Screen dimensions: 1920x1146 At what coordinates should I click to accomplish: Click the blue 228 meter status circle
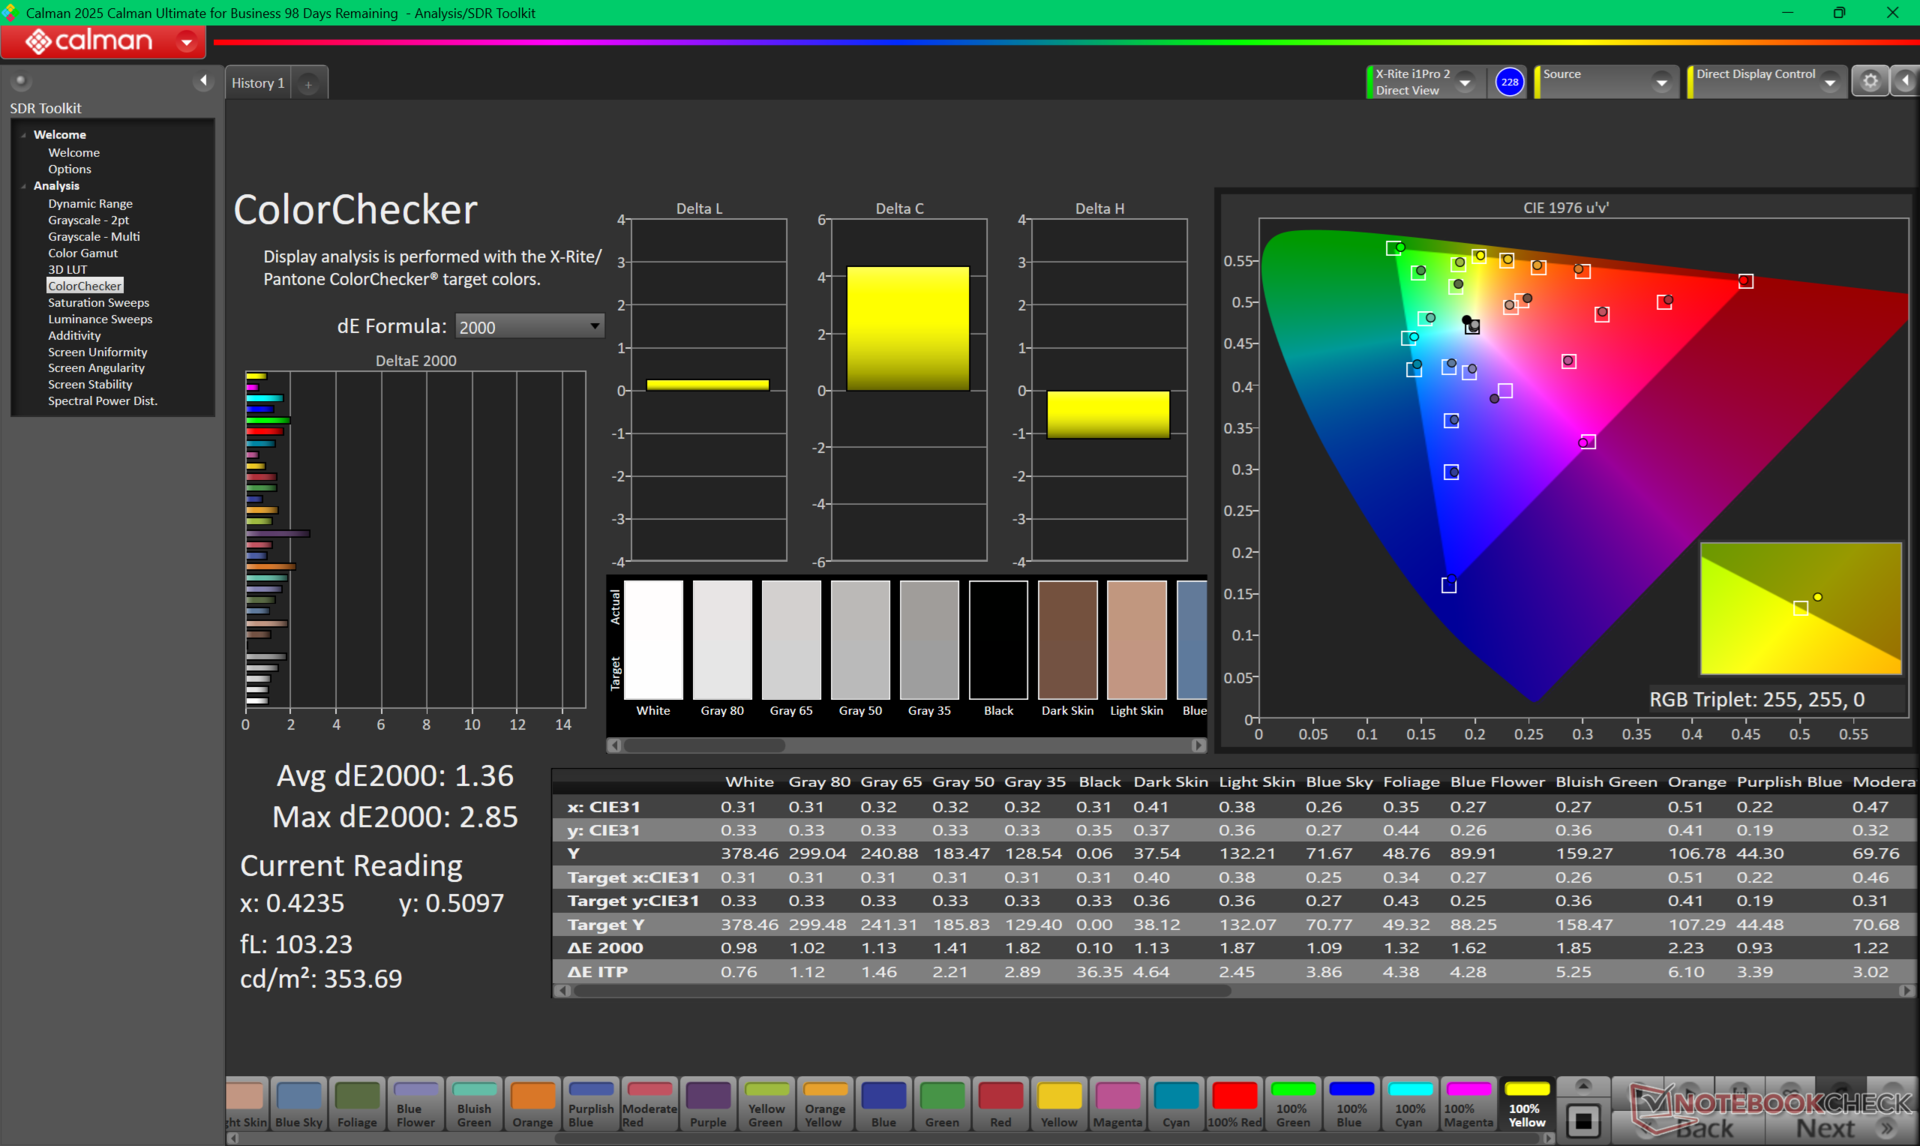coord(1509,82)
